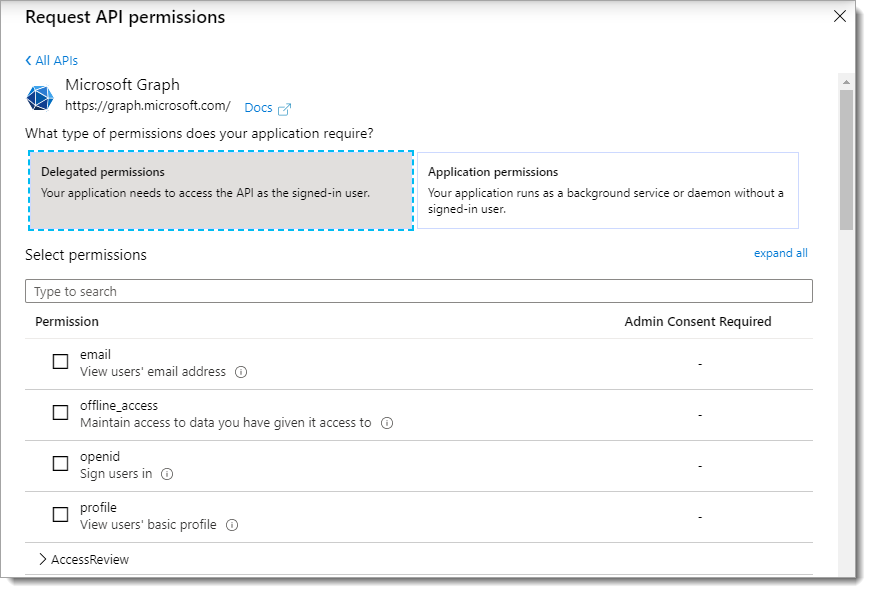
Task: Click the Docs external link icon
Action: pyautogui.click(x=284, y=108)
